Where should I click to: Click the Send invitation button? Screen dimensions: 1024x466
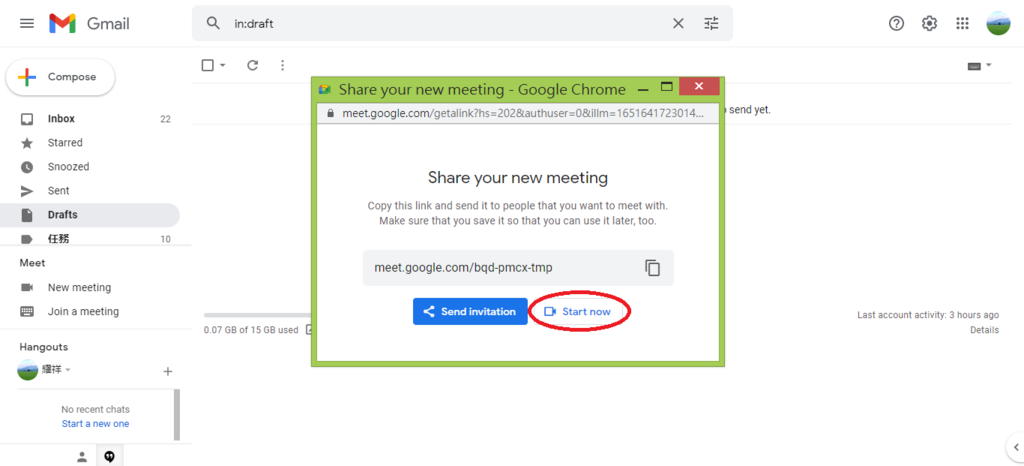470,311
